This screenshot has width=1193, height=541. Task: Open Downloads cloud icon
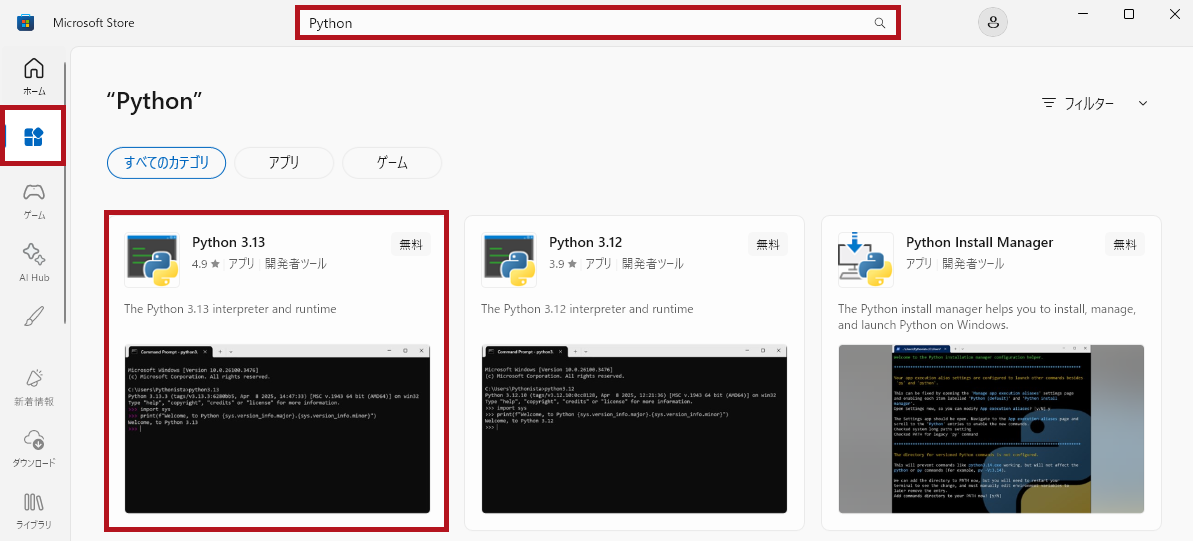[x=34, y=441]
